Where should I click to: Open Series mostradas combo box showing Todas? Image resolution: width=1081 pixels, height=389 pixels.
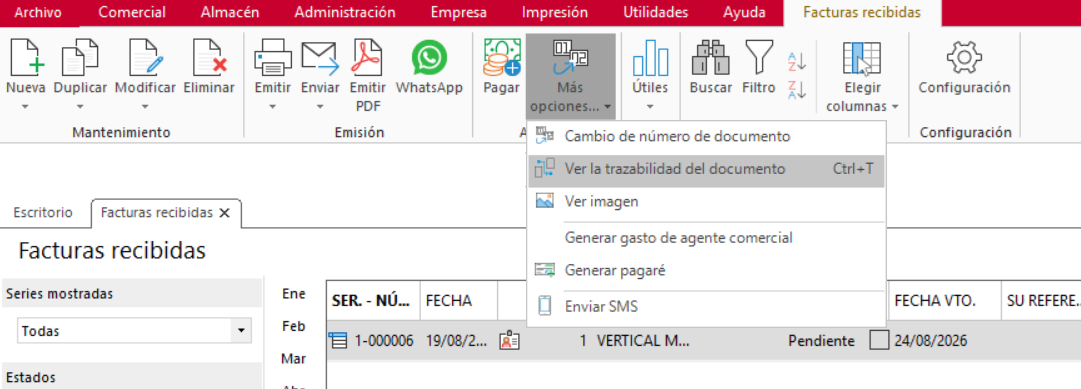(134, 331)
